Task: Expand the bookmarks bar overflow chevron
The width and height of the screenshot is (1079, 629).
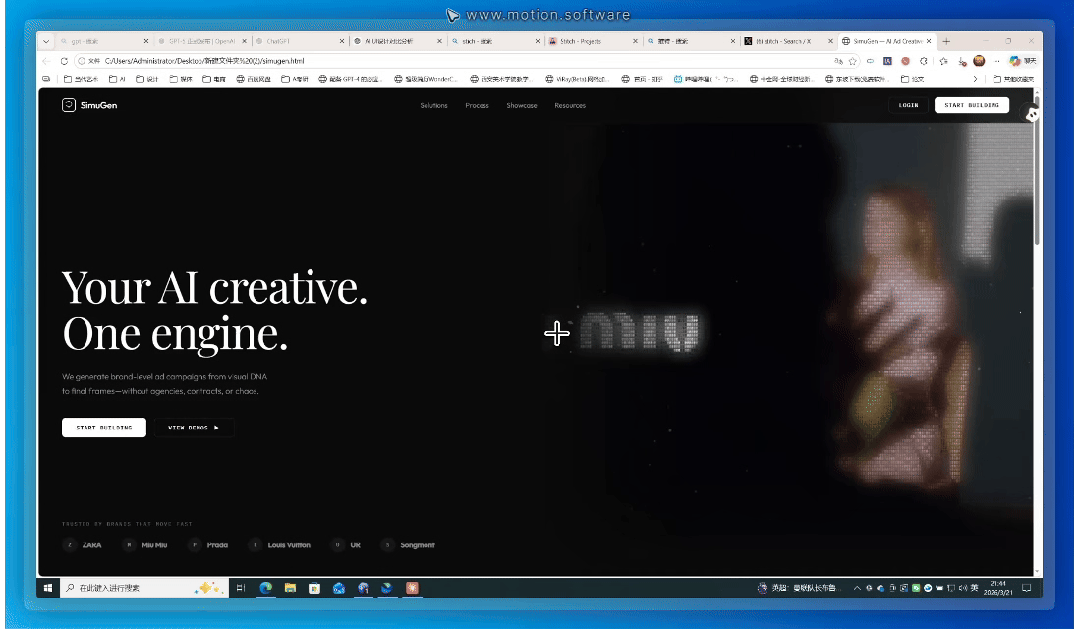Action: pyautogui.click(x=975, y=78)
